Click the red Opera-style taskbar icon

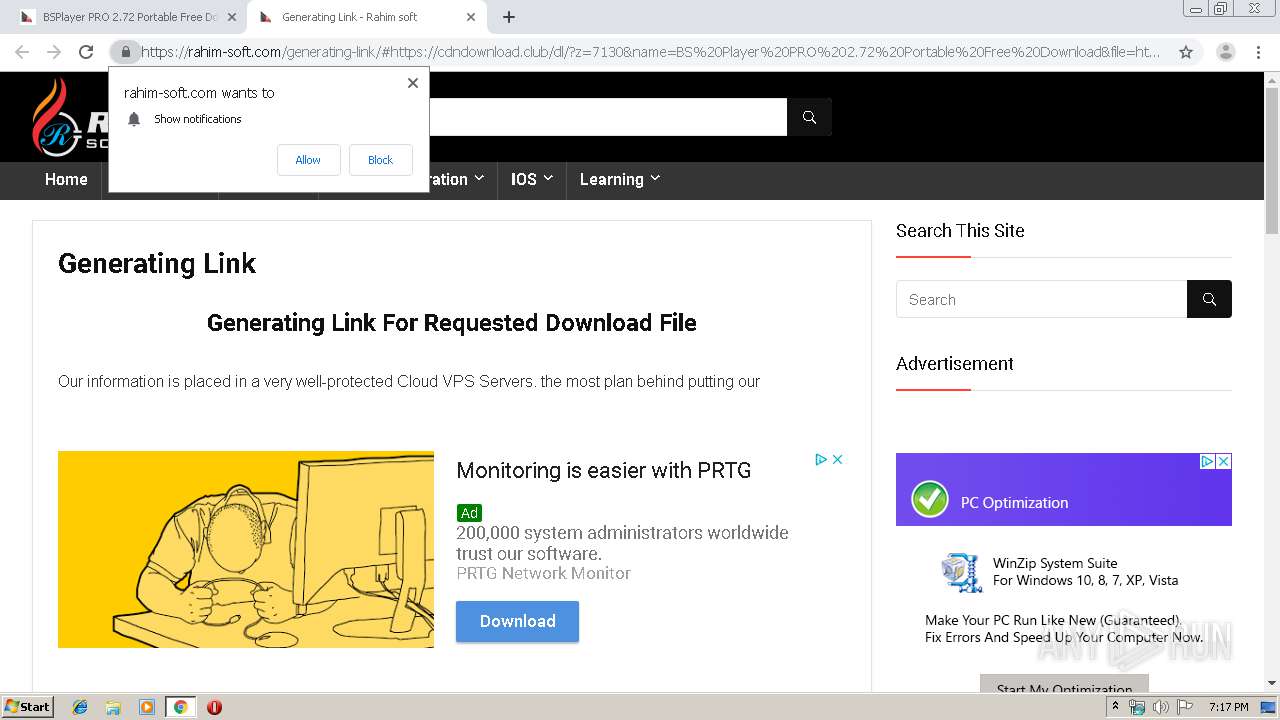(214, 707)
